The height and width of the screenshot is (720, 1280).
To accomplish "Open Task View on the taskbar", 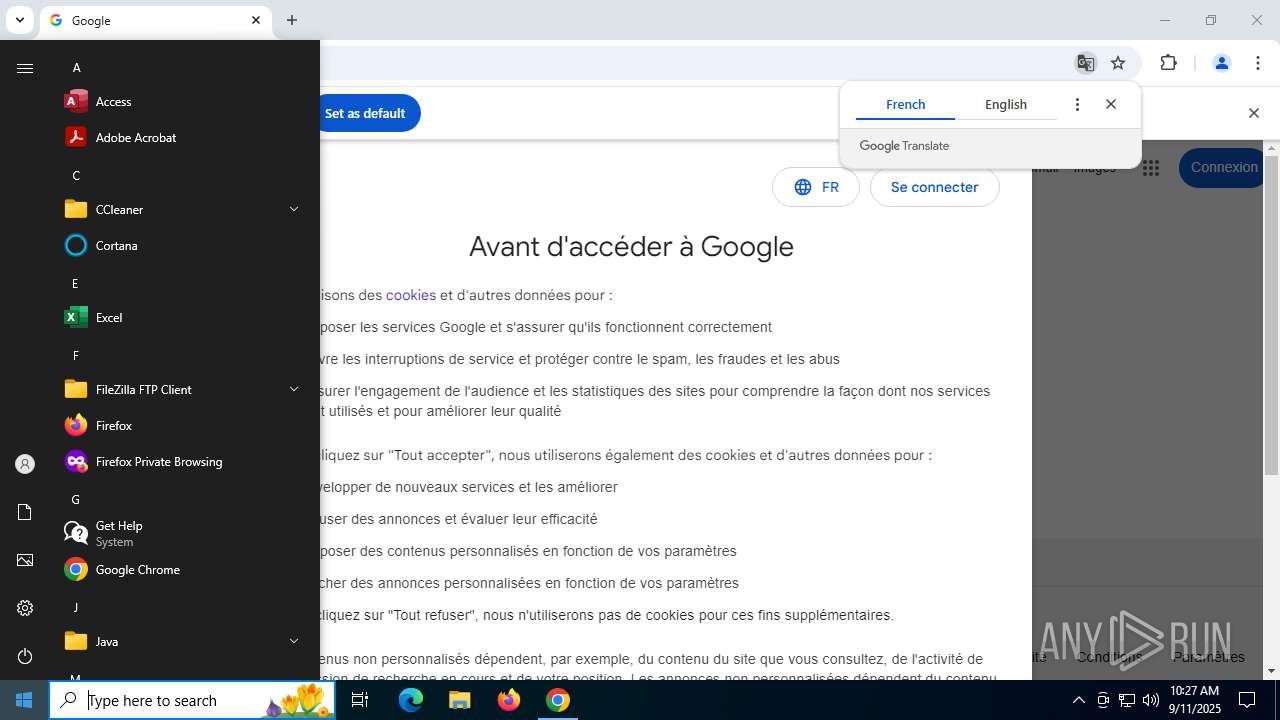I will point(361,700).
